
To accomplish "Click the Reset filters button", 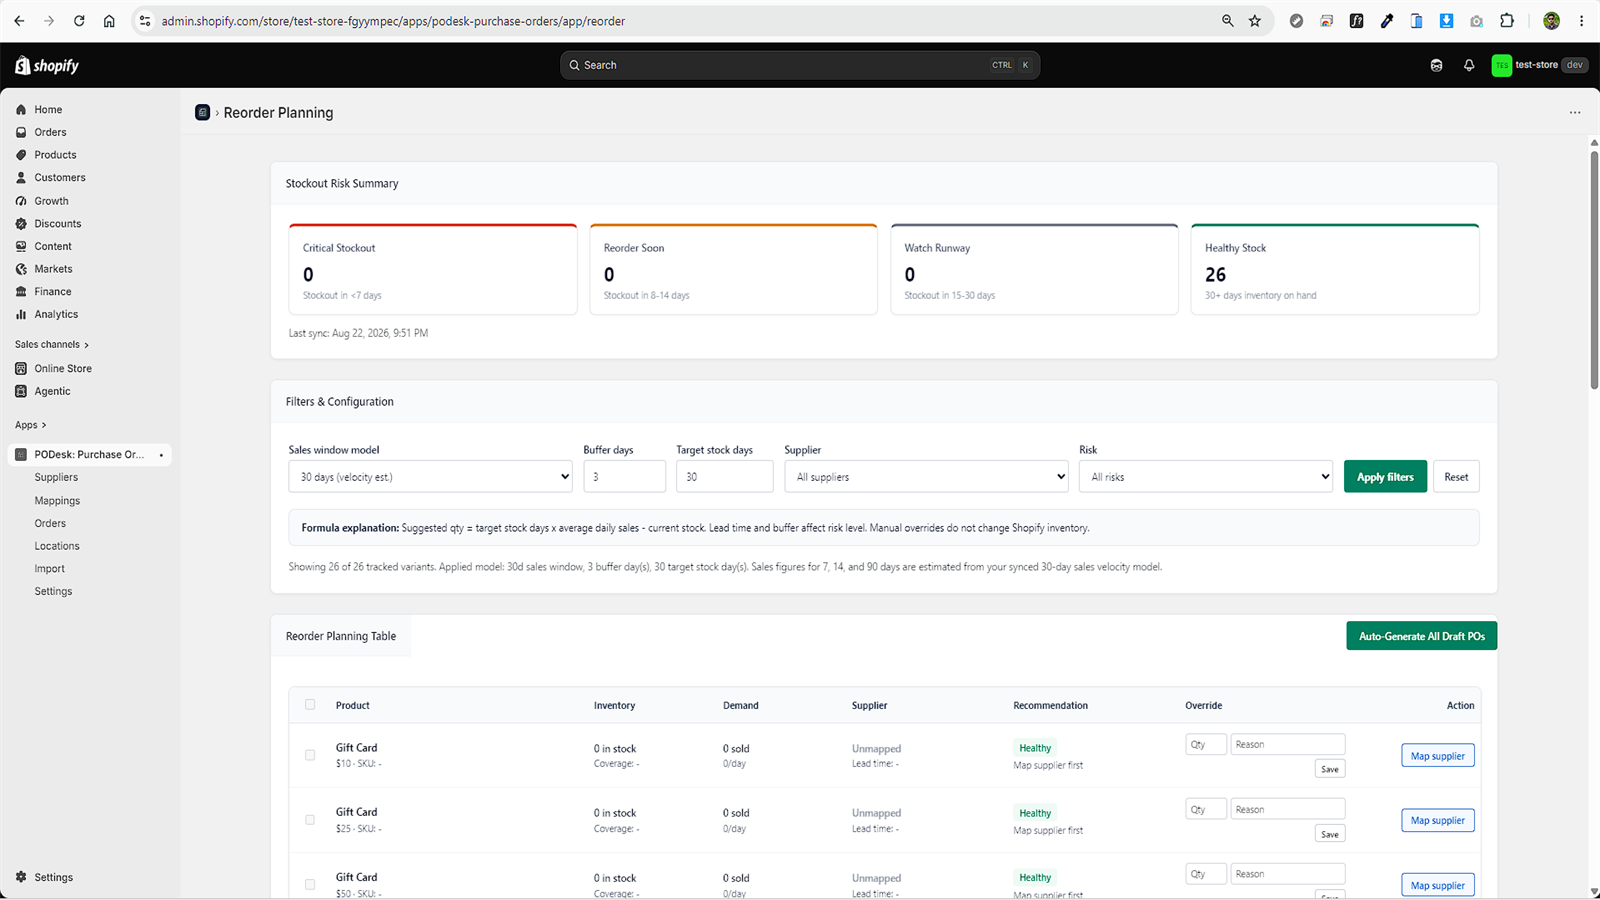I will (1456, 477).
